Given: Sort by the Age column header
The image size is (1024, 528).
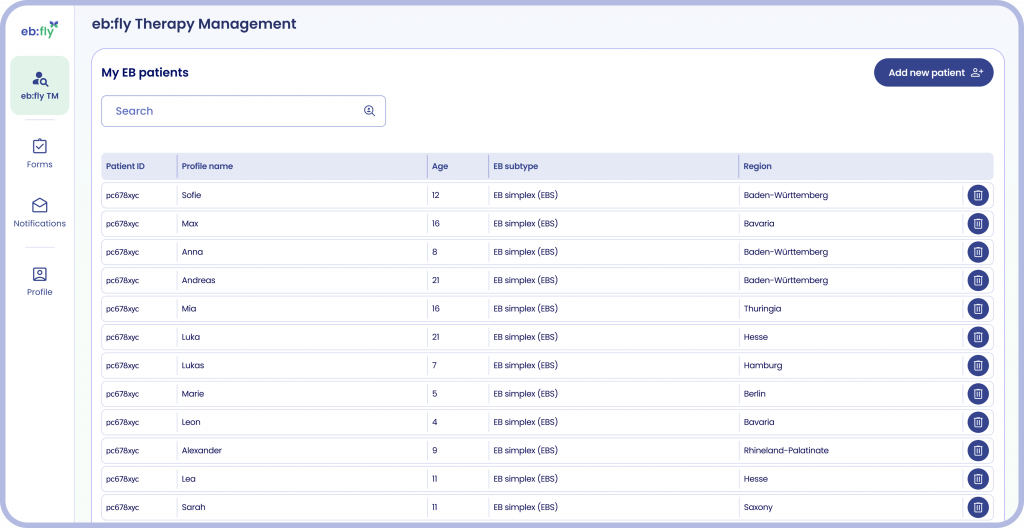Looking at the screenshot, I should (x=440, y=166).
